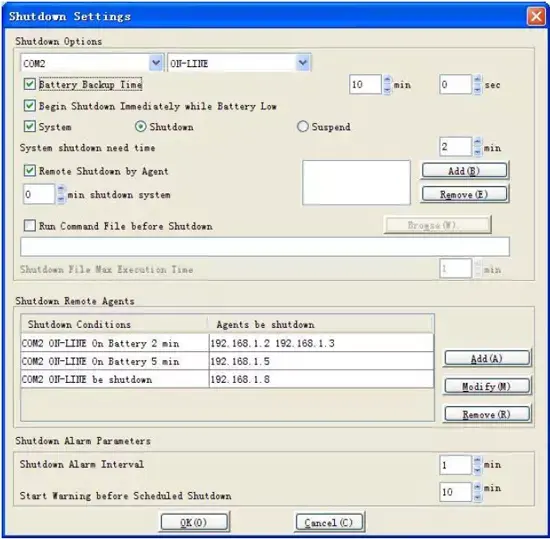Viewport: 550px width, 539px height.
Task: Click agent cell 192.168.1.8
Action: click(x=321, y=379)
